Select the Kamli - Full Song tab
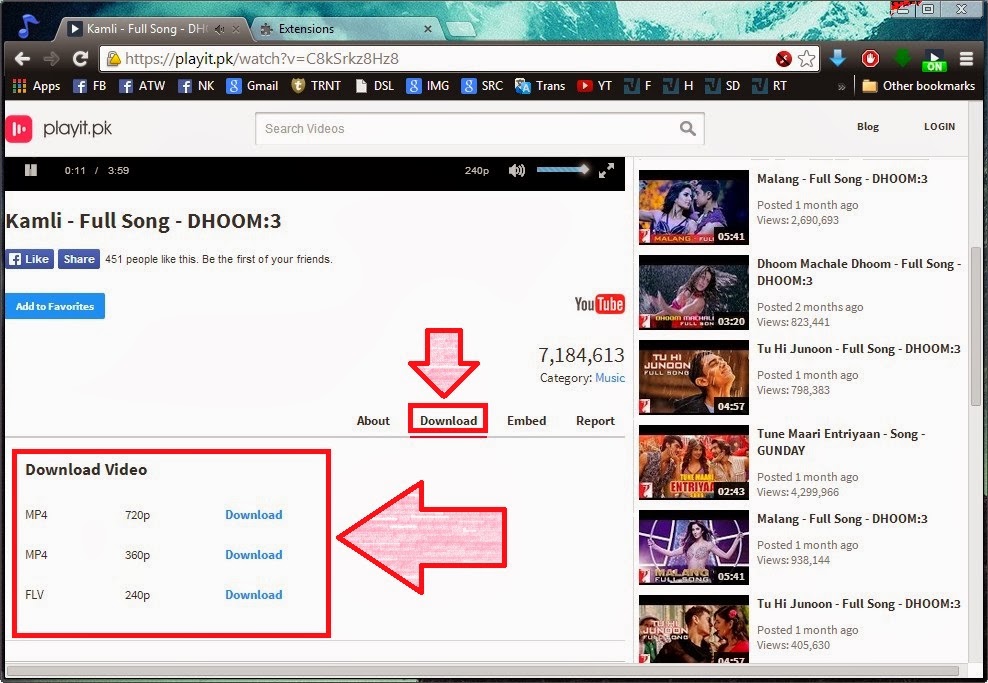 [148, 29]
